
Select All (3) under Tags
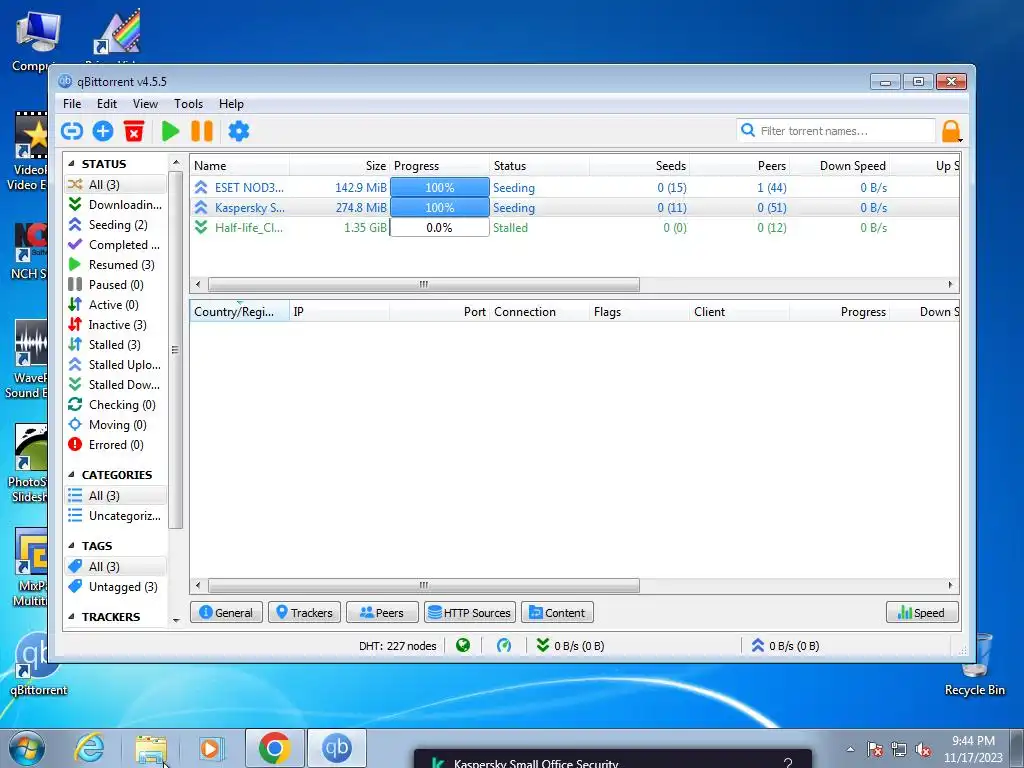click(116, 567)
